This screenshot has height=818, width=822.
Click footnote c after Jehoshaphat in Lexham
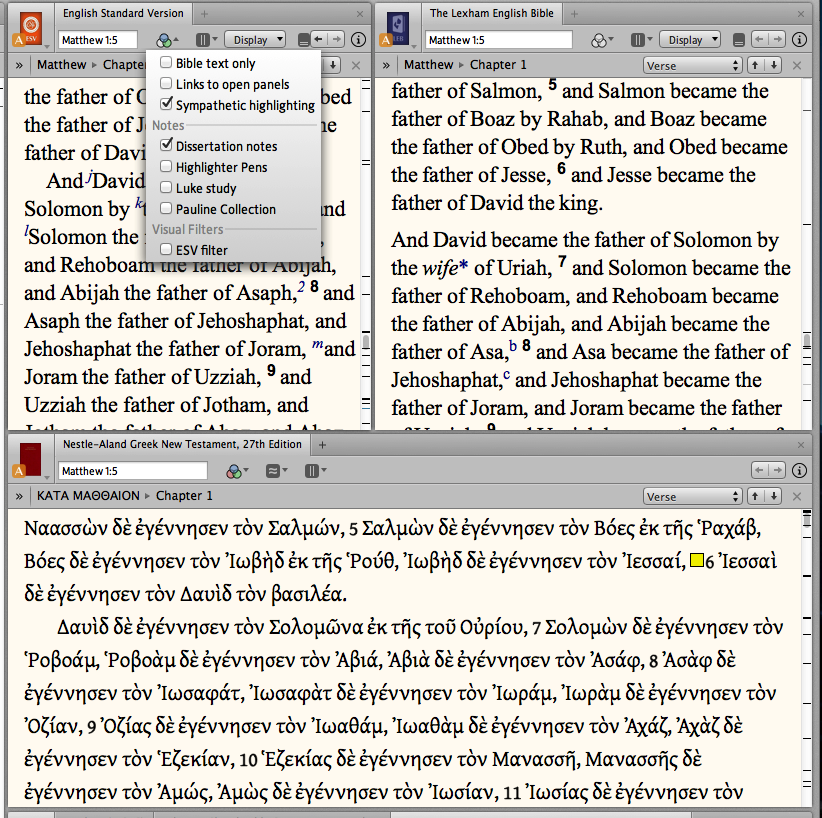506,374
